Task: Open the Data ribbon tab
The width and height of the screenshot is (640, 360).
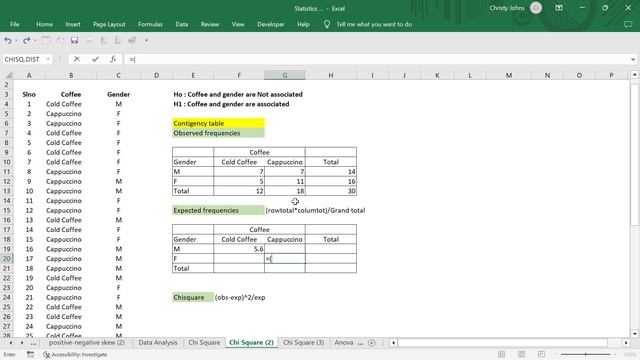Action: coord(182,24)
